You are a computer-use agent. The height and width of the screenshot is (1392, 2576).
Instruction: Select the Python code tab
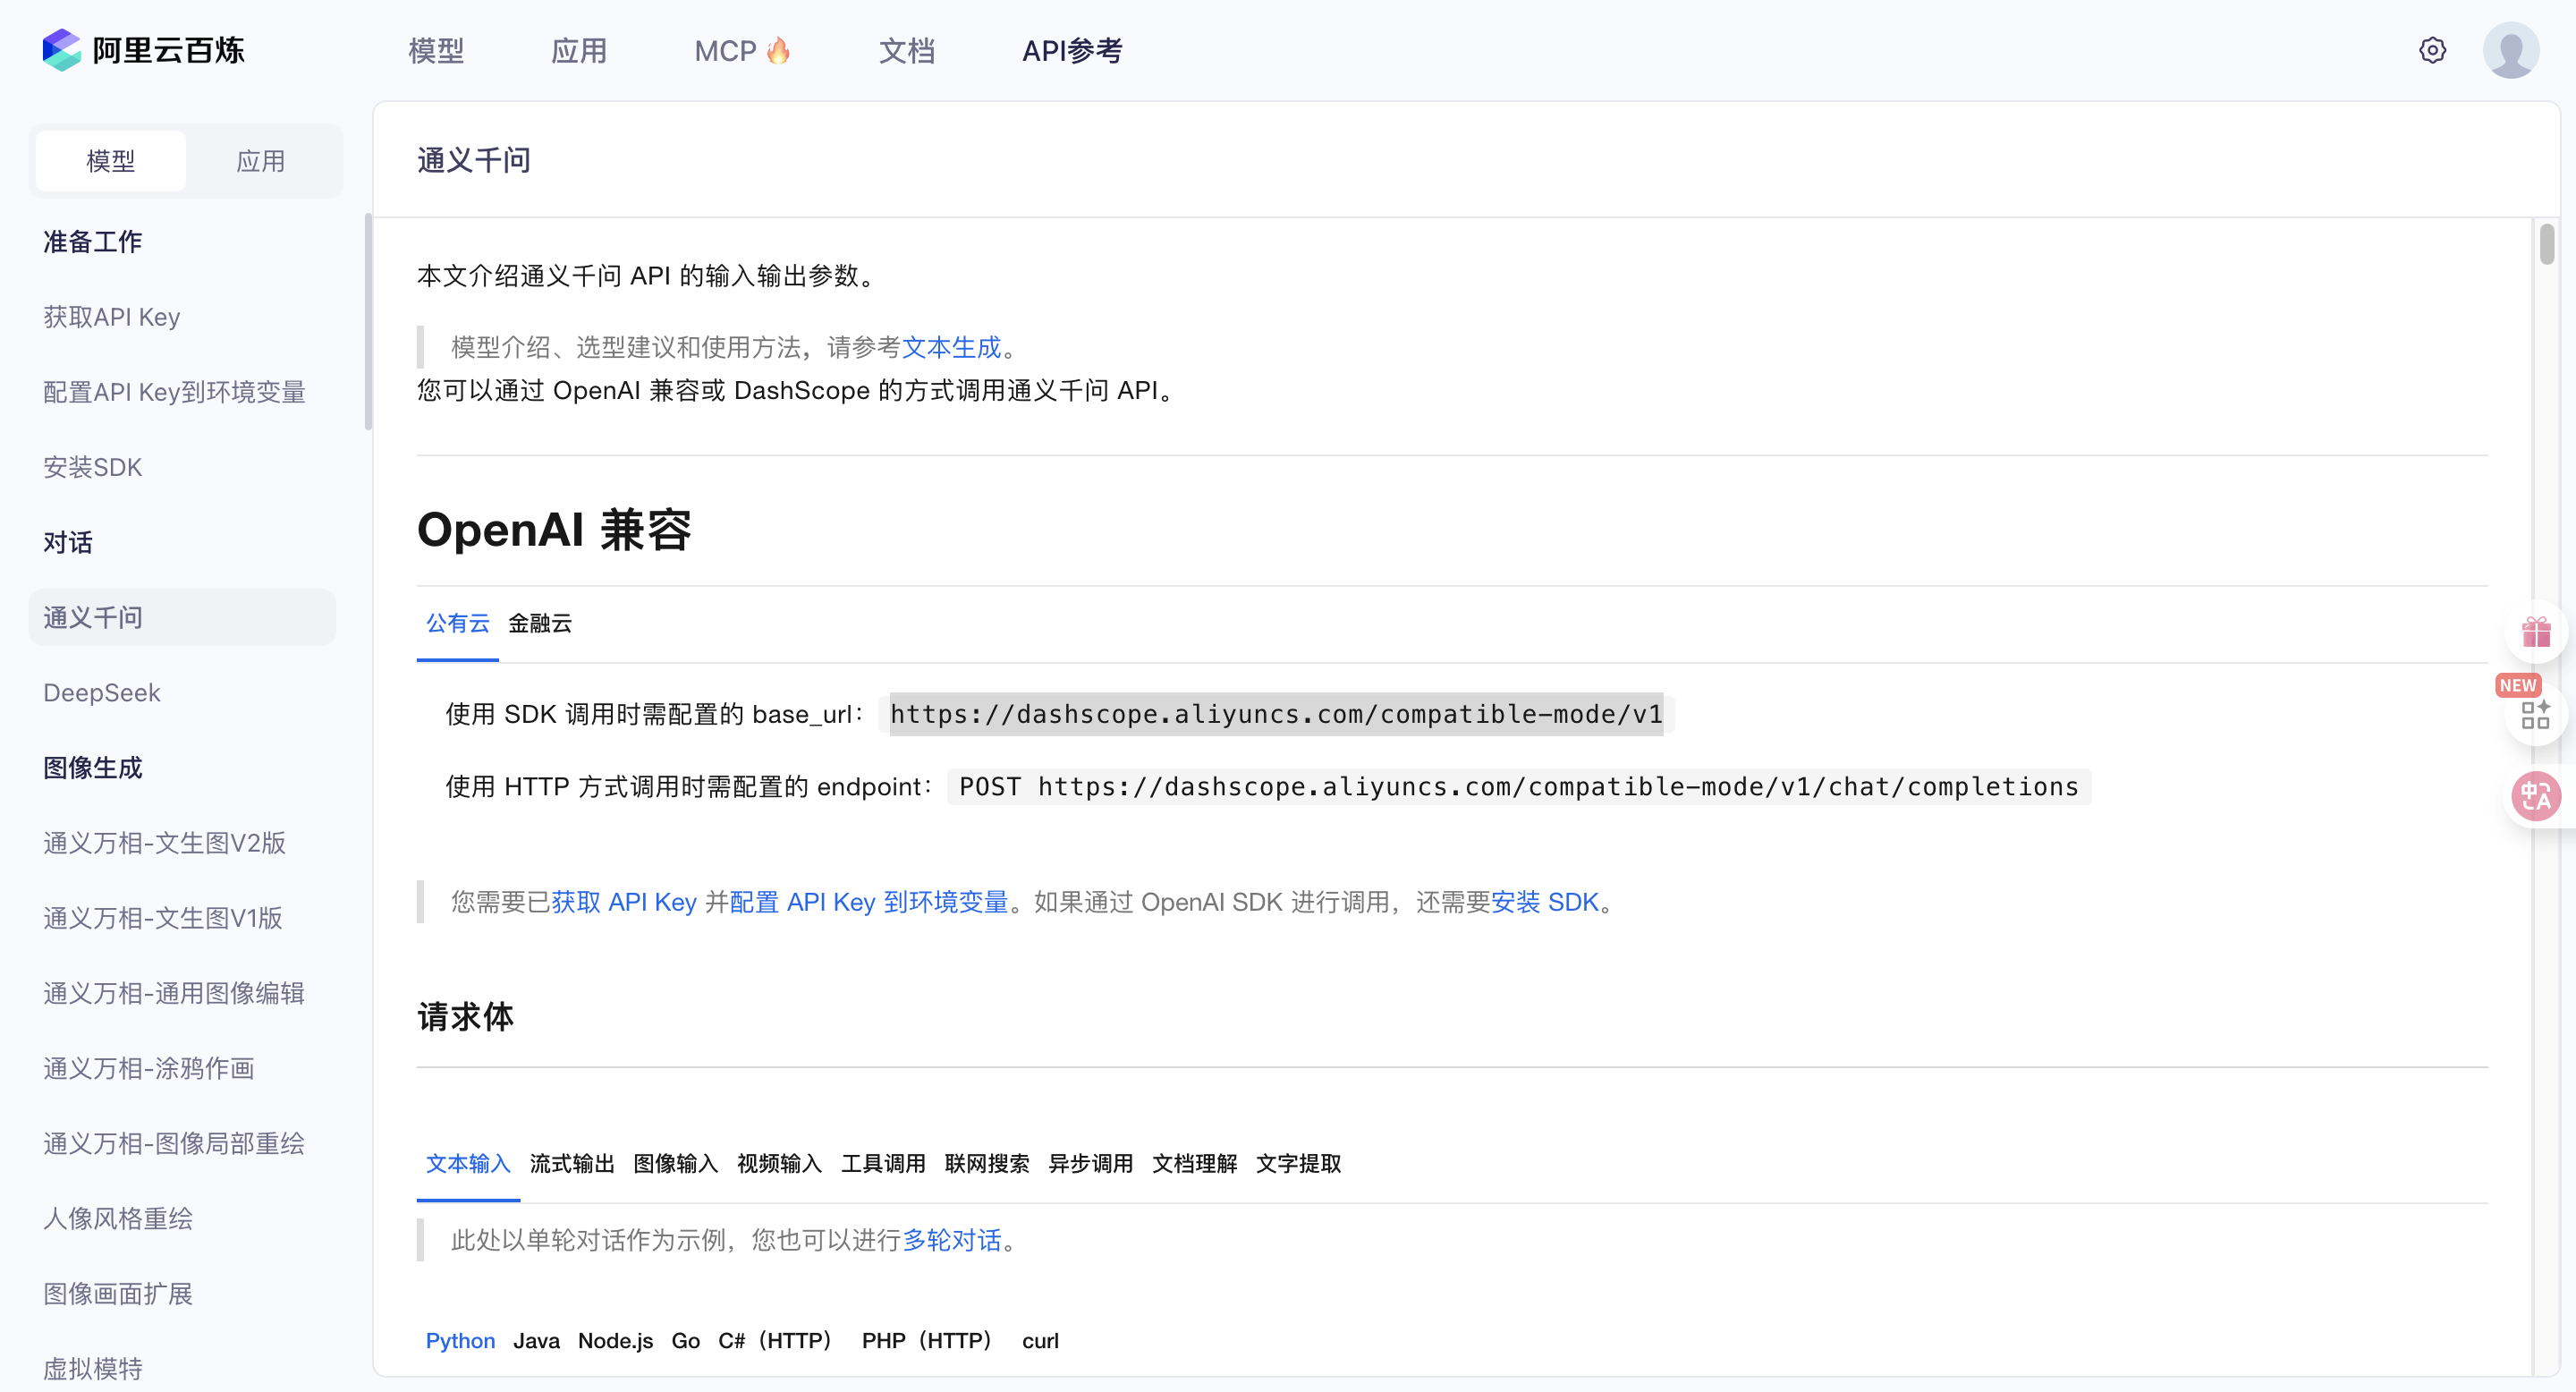point(460,1341)
